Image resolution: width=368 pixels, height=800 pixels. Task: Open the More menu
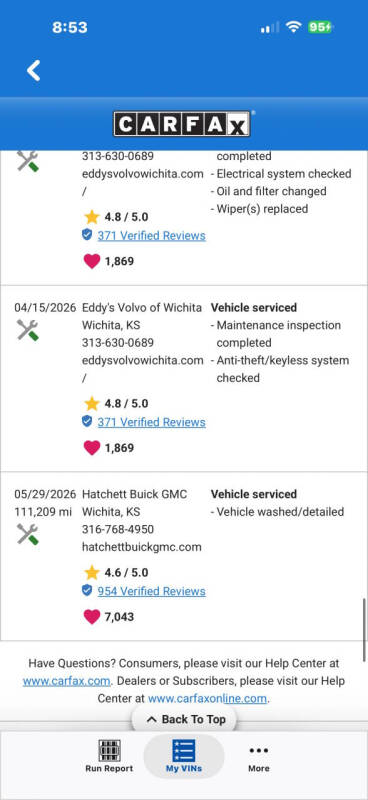259,756
